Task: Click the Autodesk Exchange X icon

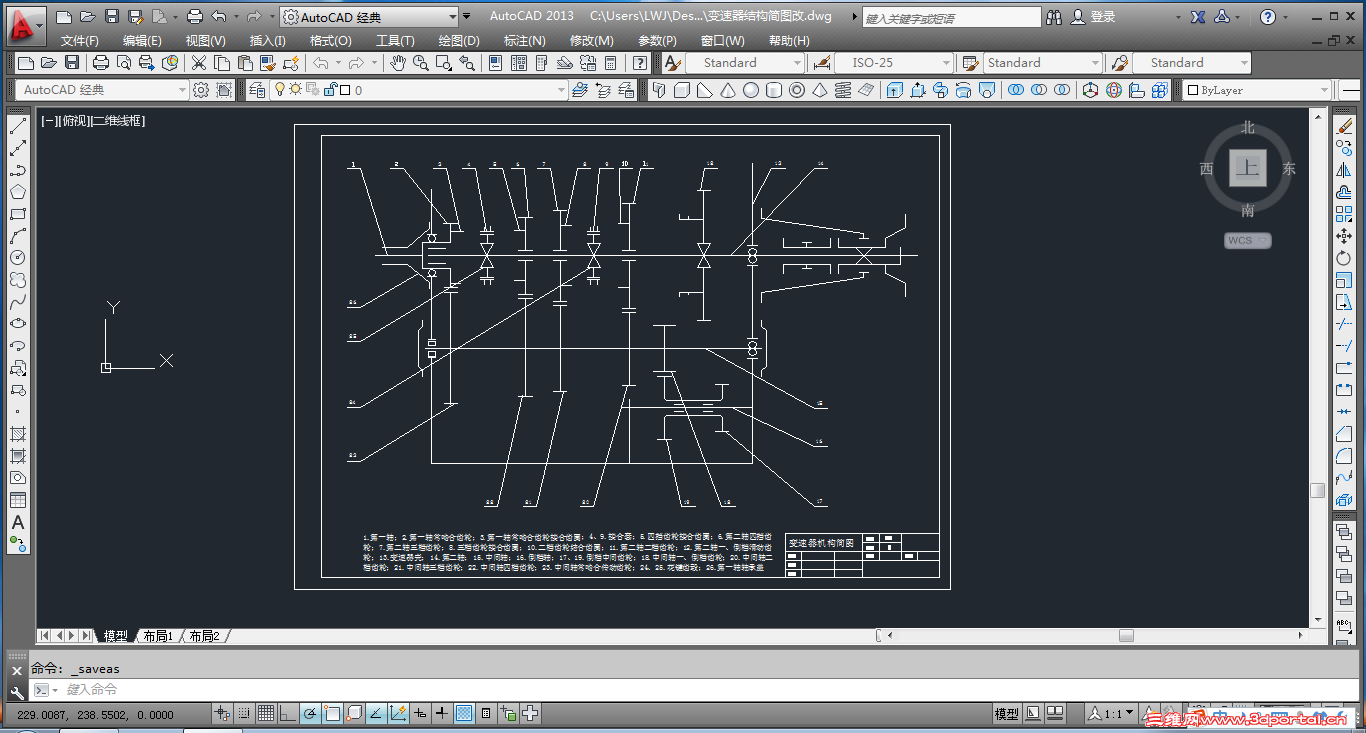Action: [1199, 17]
